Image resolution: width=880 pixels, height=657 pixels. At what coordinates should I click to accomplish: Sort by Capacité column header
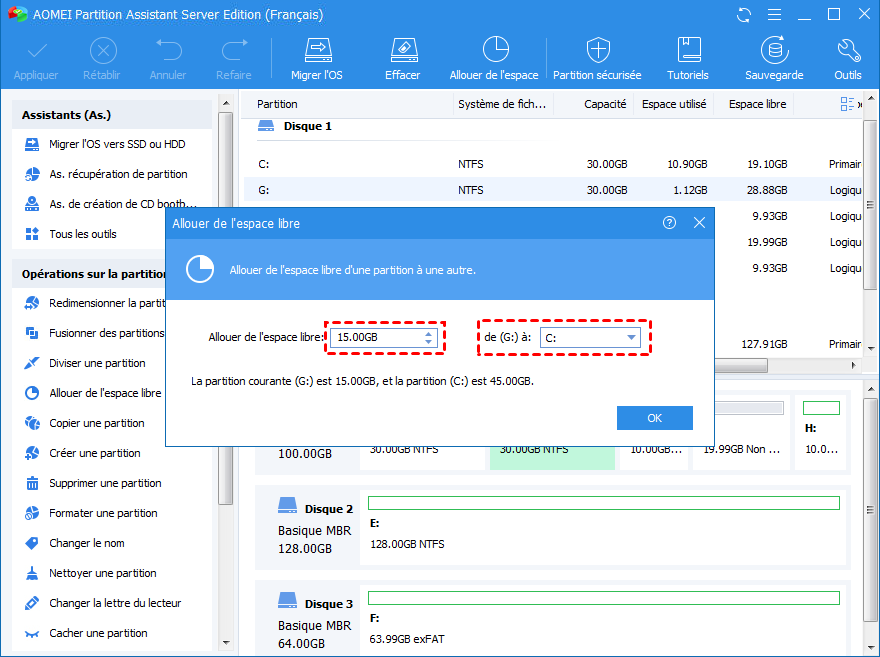pos(605,104)
